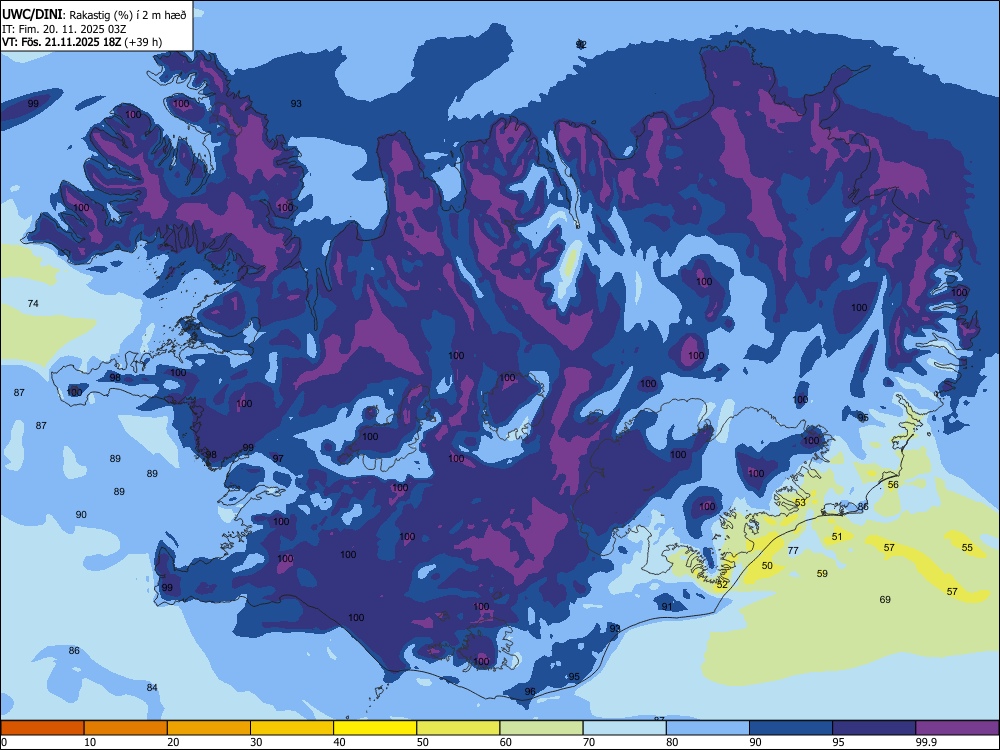Click the 60–70 pale green legend swatch
The height and width of the screenshot is (750, 1000).
[x=541, y=728]
